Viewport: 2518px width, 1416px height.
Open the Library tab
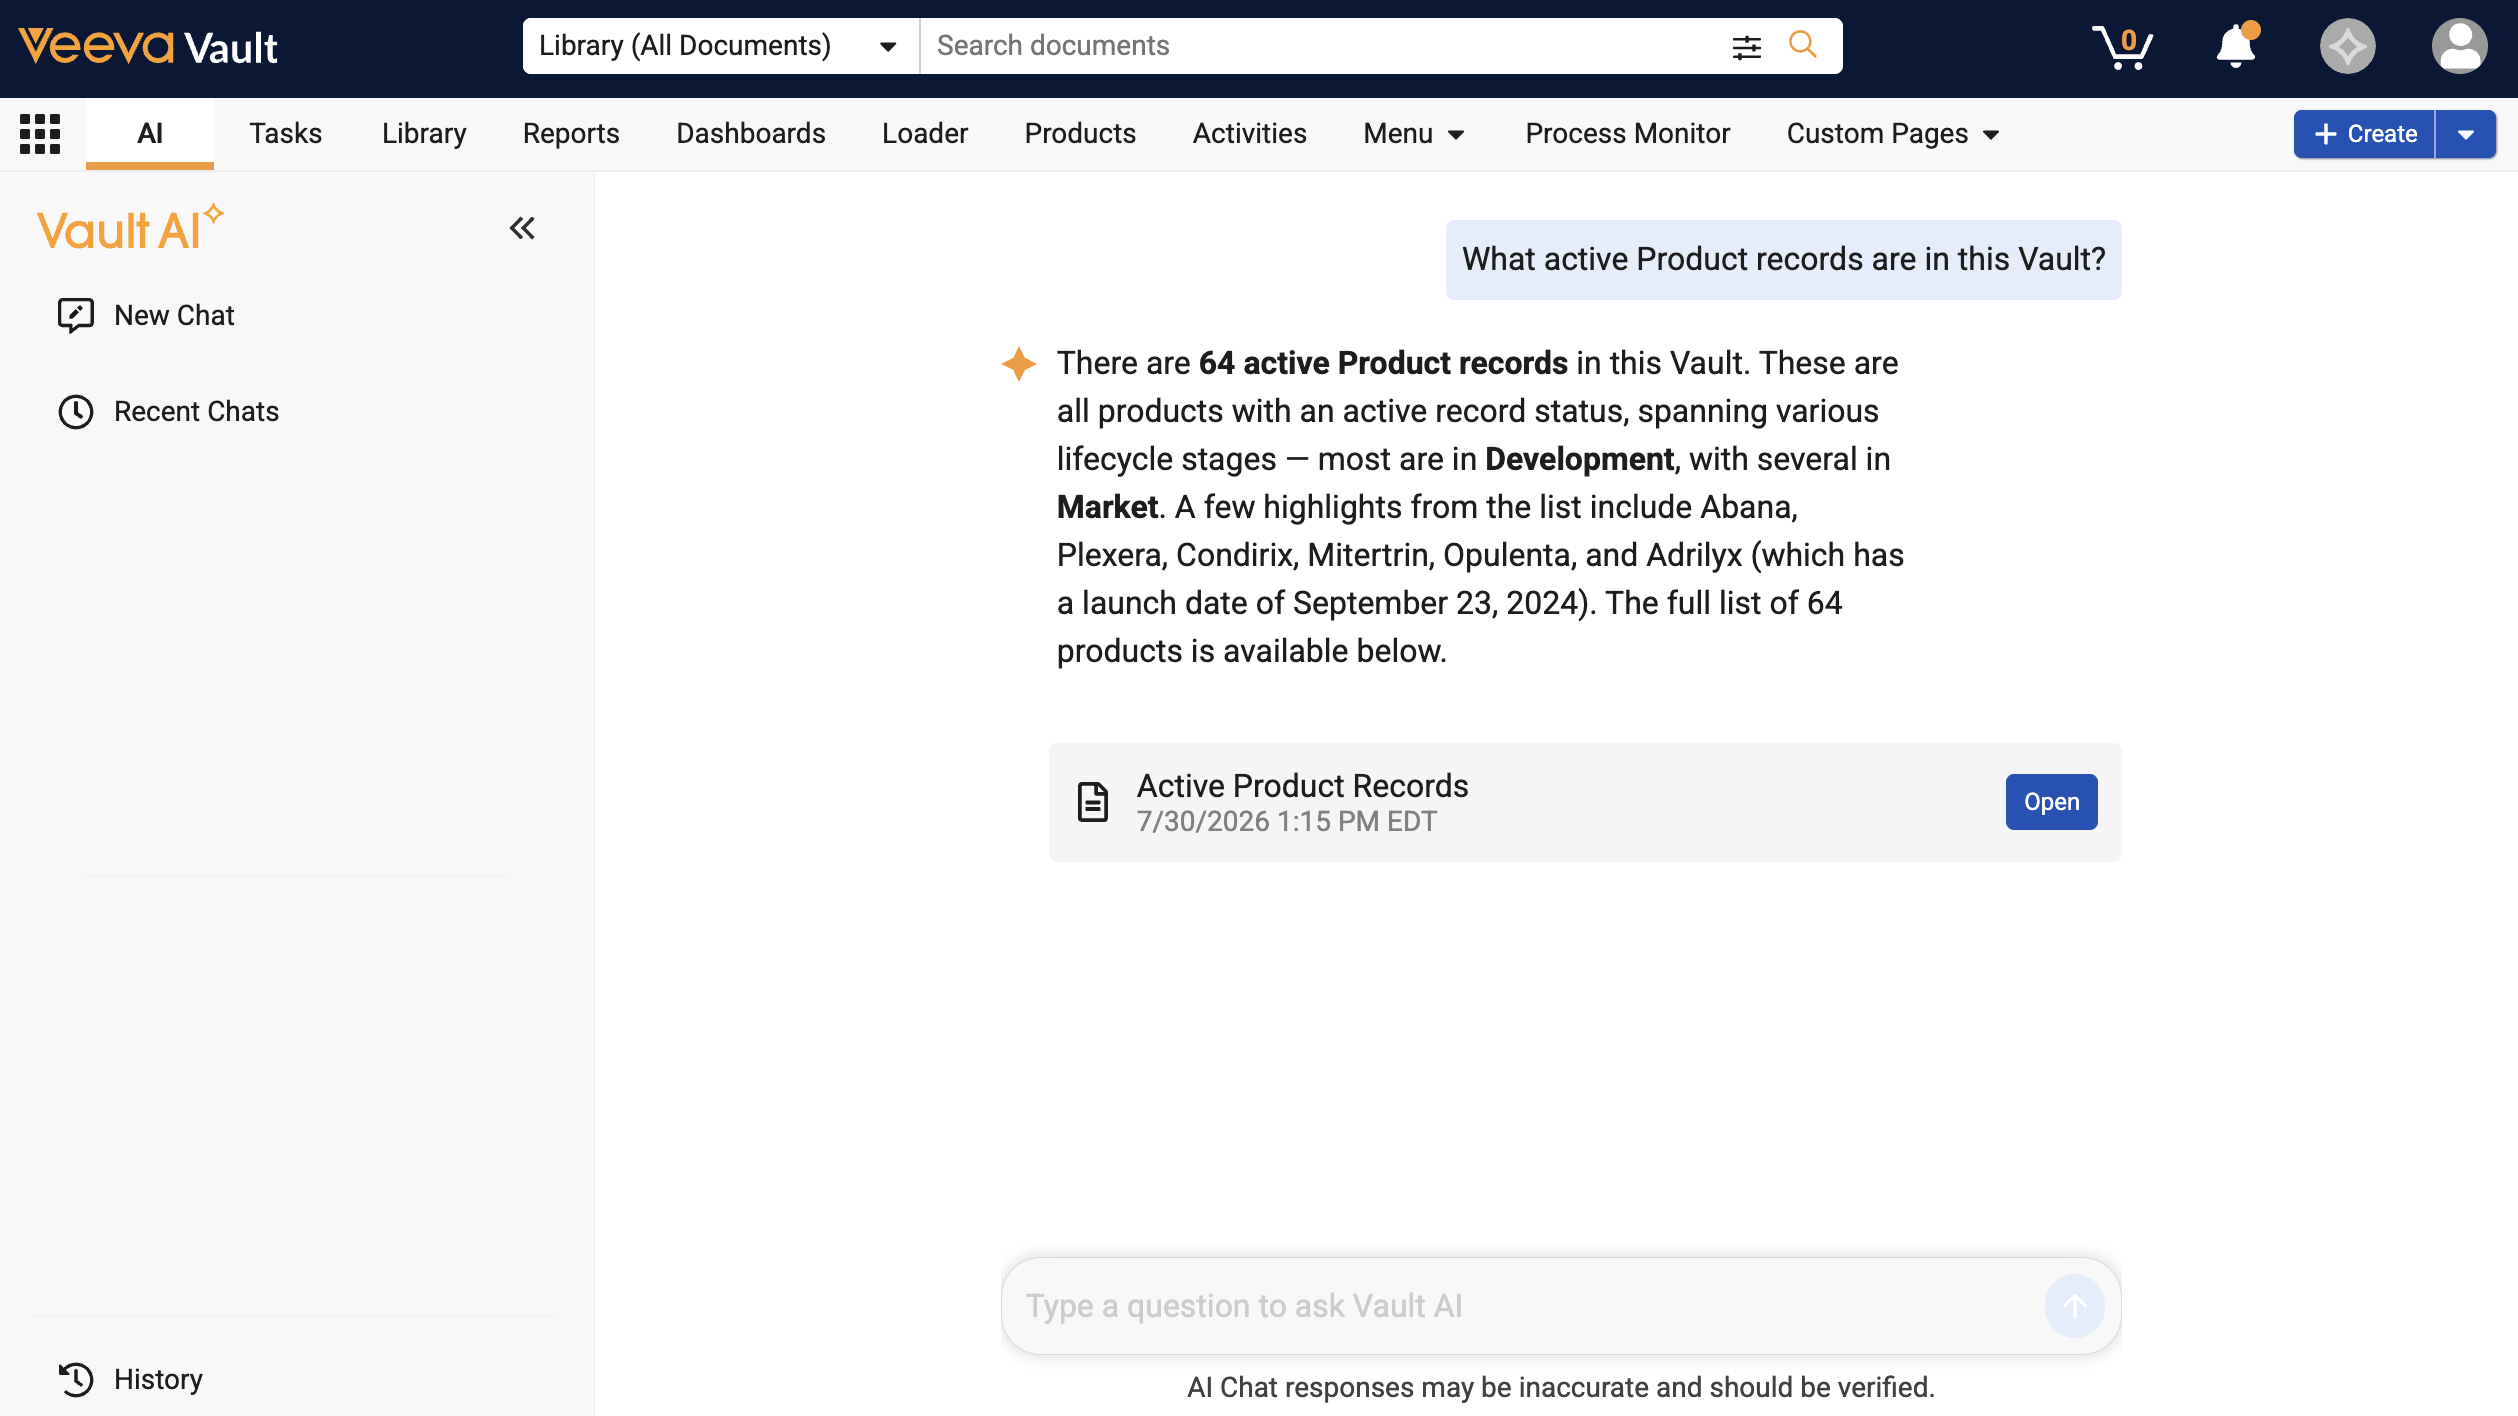click(424, 134)
